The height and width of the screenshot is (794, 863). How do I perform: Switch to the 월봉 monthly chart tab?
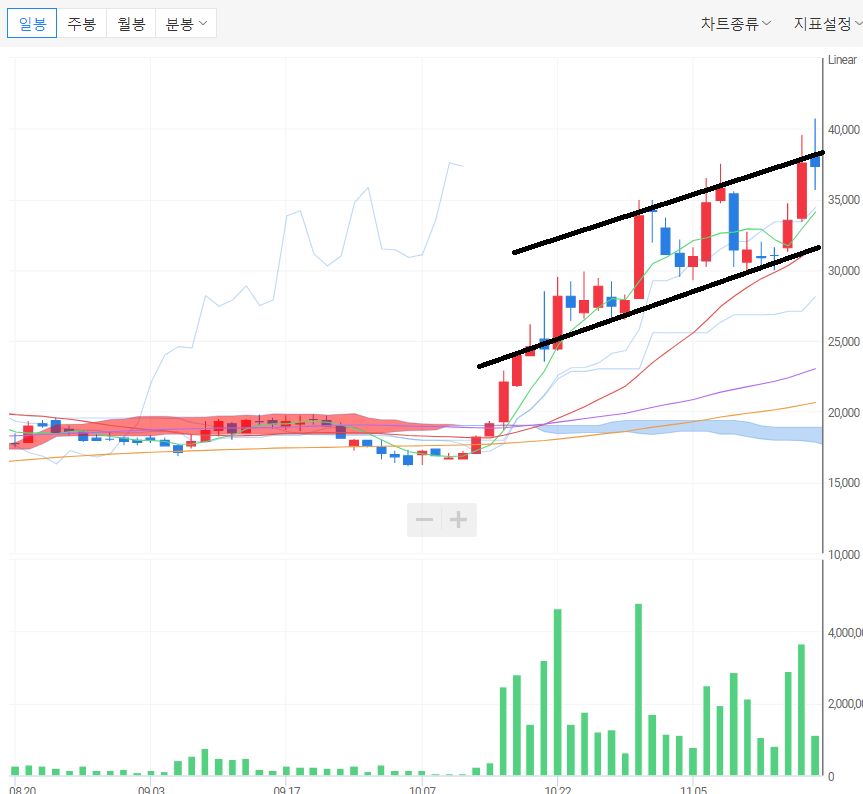[131, 24]
